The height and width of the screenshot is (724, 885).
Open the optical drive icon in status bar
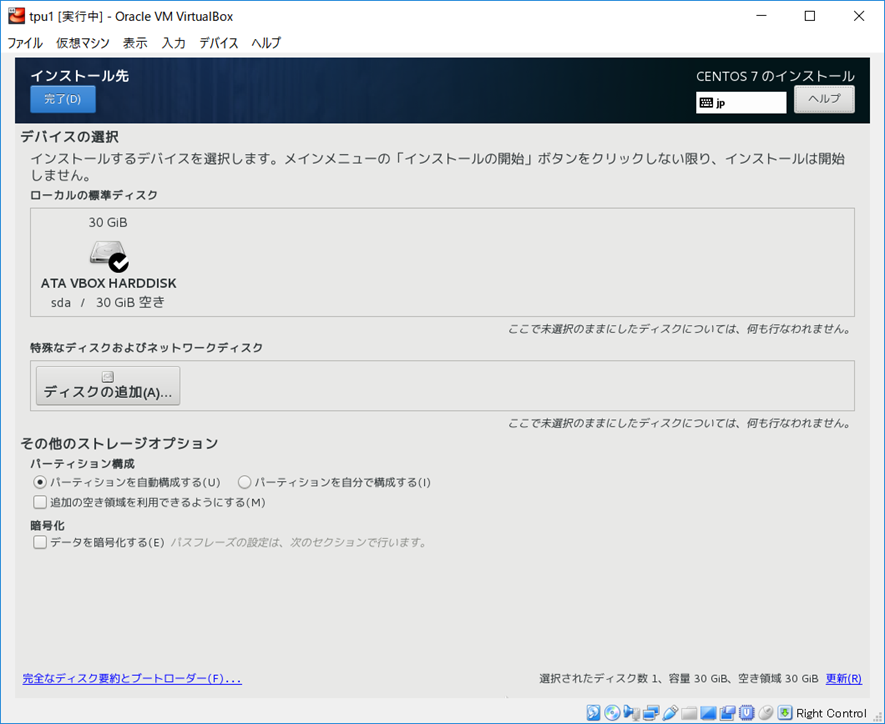(612, 713)
